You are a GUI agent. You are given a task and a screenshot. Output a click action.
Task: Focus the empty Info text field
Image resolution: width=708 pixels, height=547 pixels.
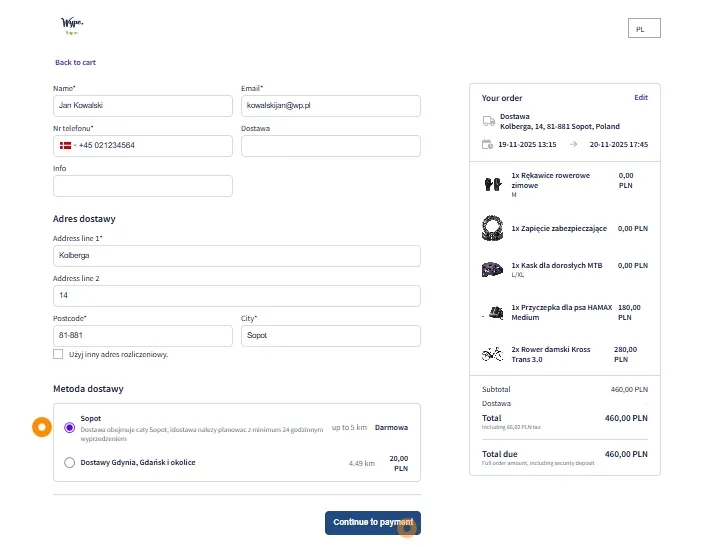point(142,186)
